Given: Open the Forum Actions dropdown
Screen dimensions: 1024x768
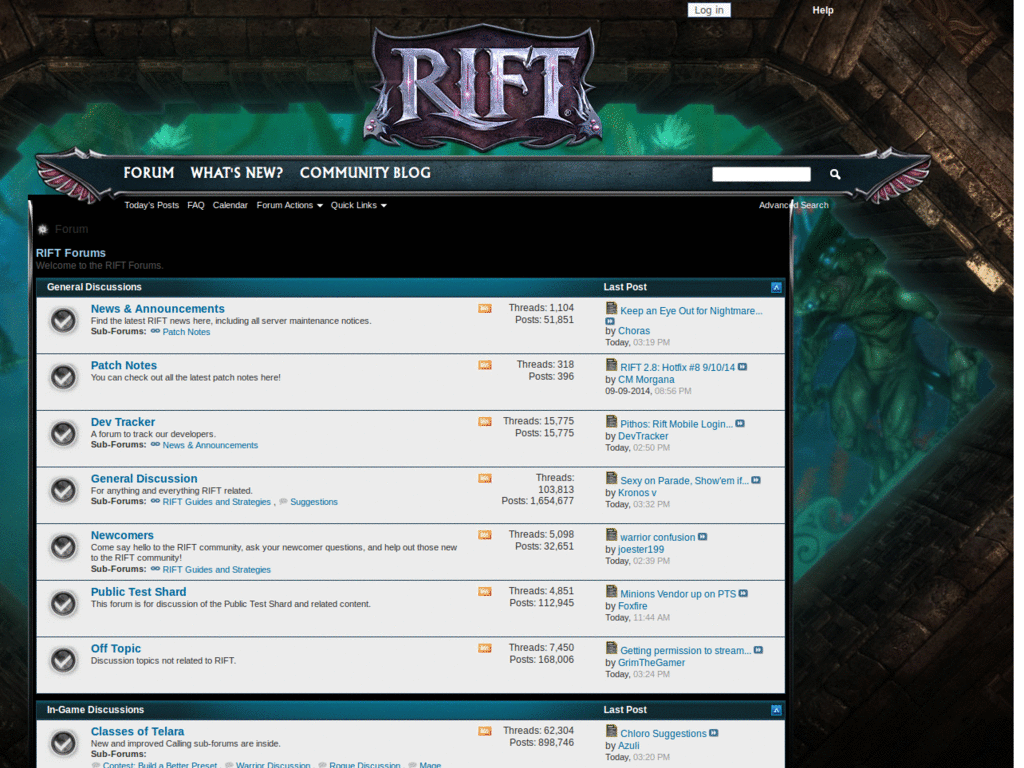Looking at the screenshot, I should (x=289, y=205).
